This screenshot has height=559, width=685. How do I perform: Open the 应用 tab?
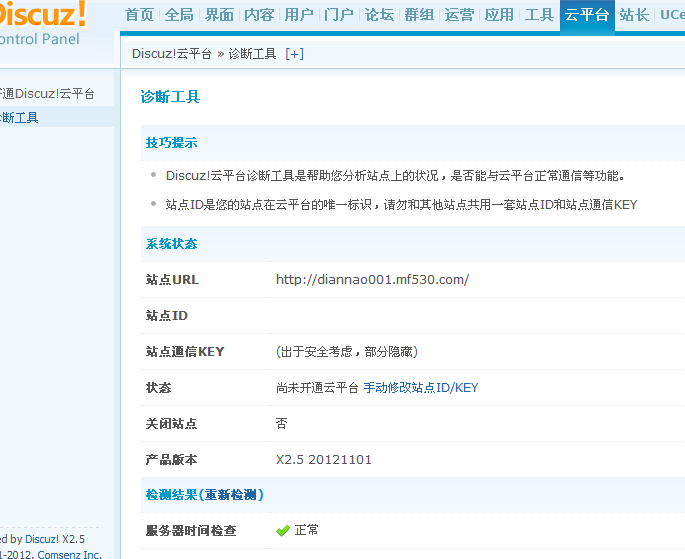[x=499, y=15]
